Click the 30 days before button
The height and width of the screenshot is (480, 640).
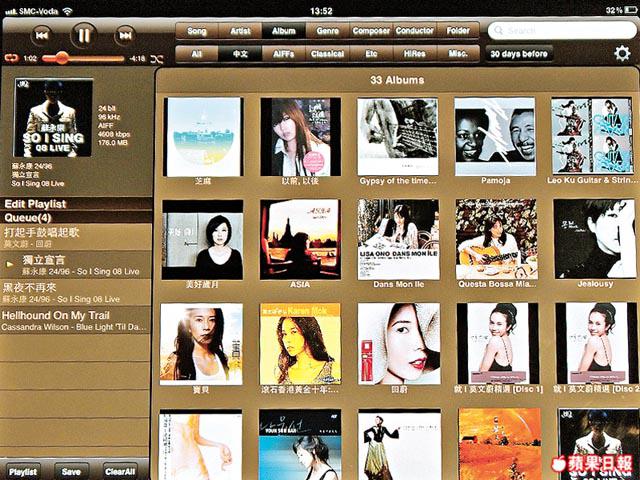[519, 53]
